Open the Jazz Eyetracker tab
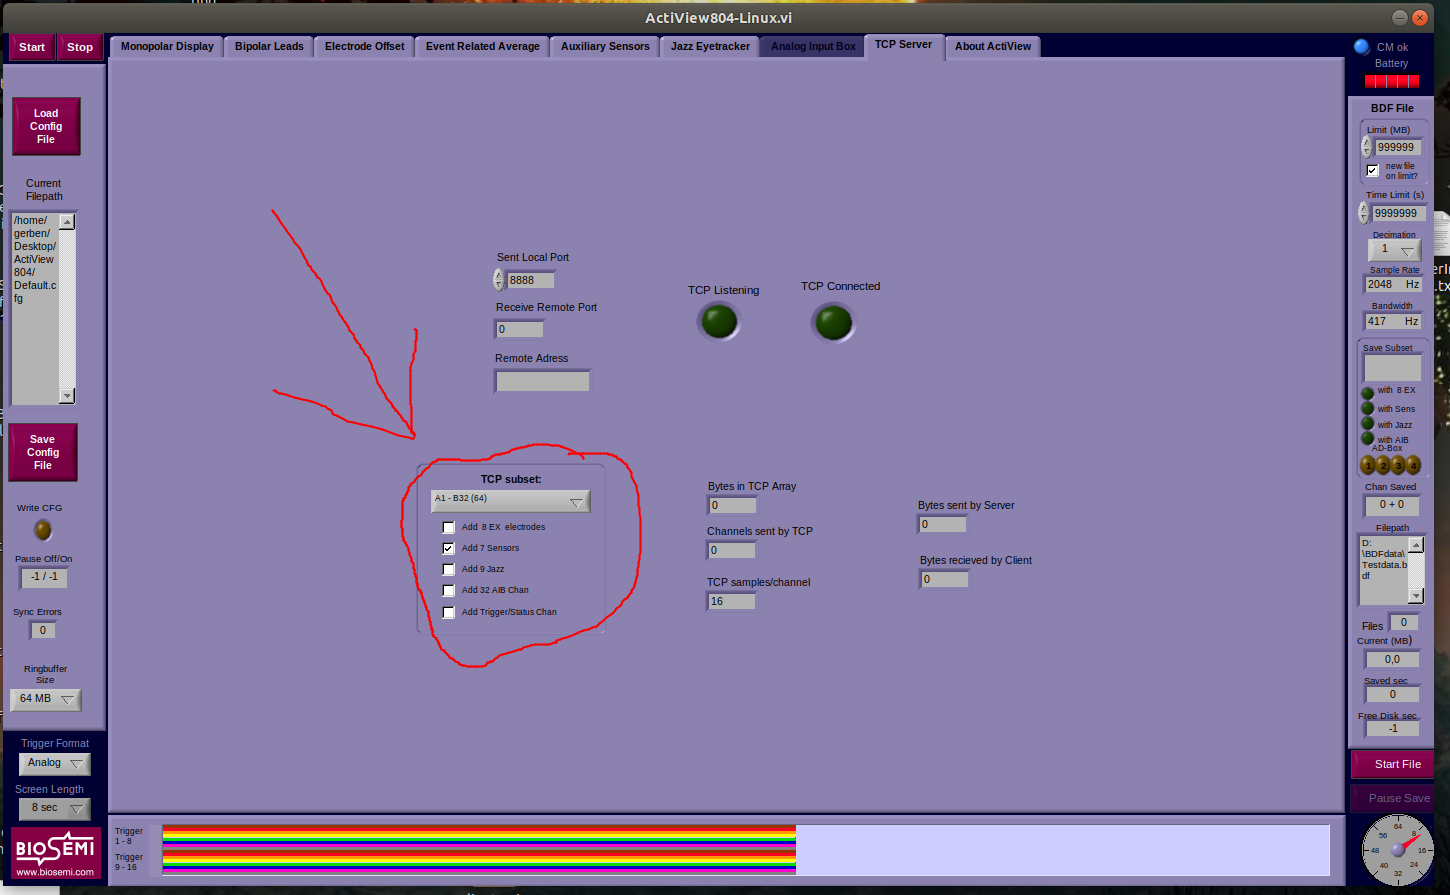This screenshot has height=895, width=1450. tap(710, 46)
